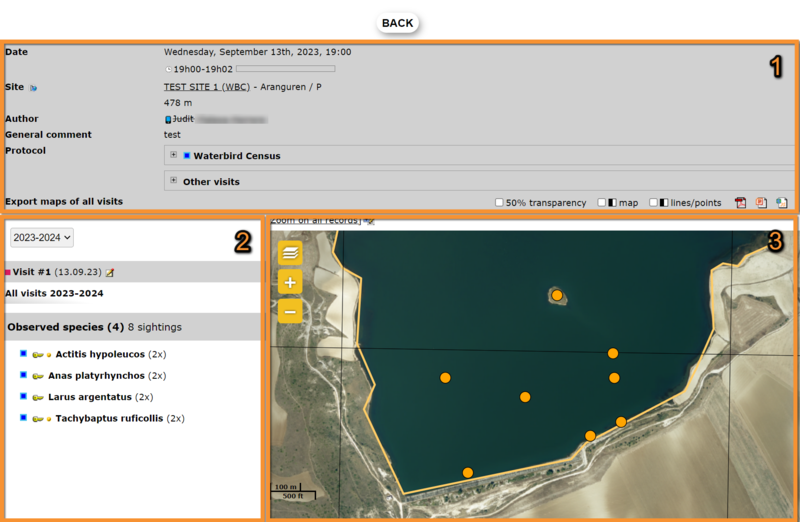800x522 pixels.
Task: Click the yellow dot beside Actitis hypoleucos
Action: pos(49,355)
